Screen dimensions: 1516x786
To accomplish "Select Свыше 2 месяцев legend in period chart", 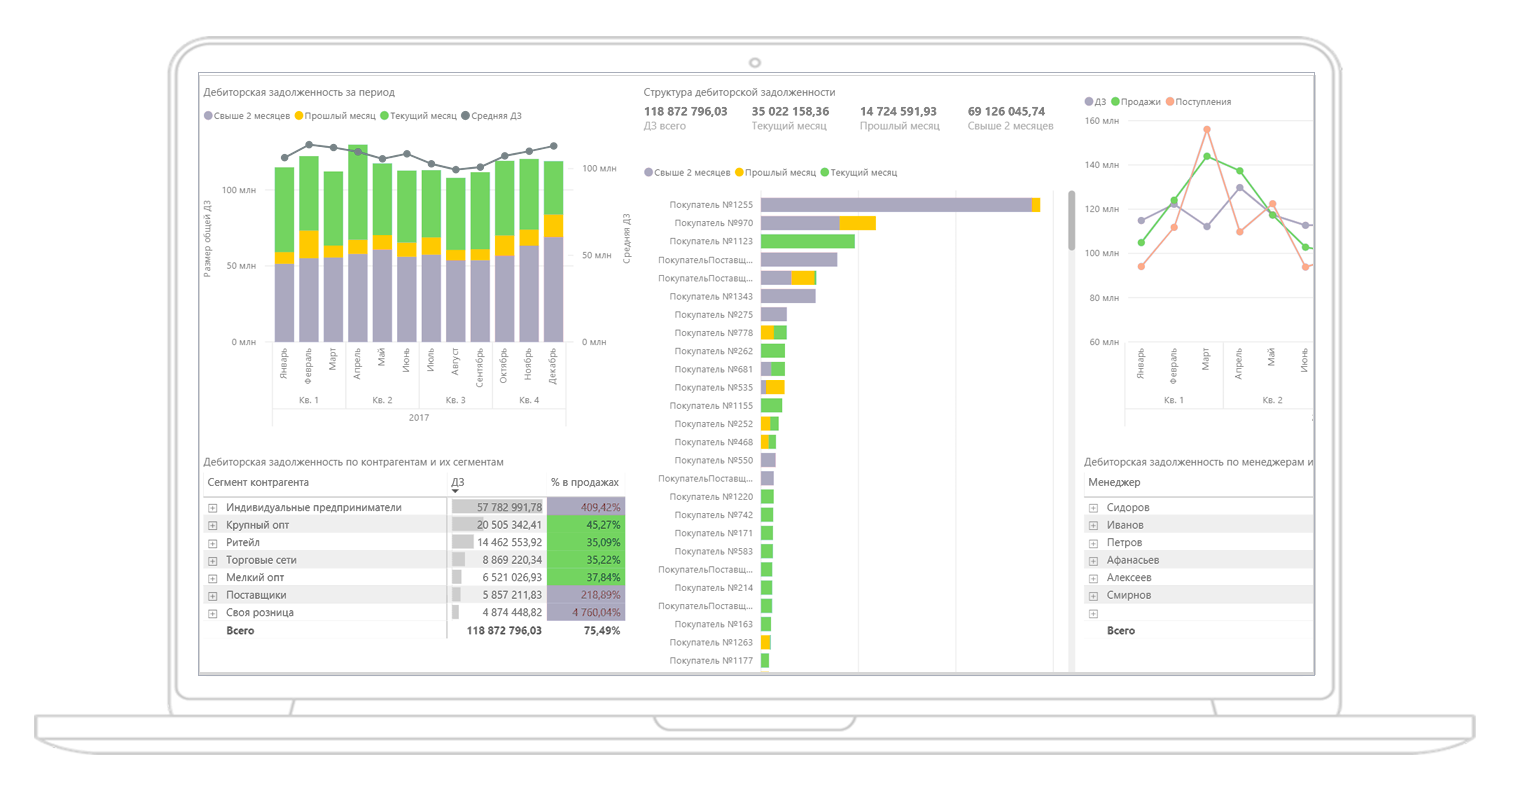I will coord(247,116).
